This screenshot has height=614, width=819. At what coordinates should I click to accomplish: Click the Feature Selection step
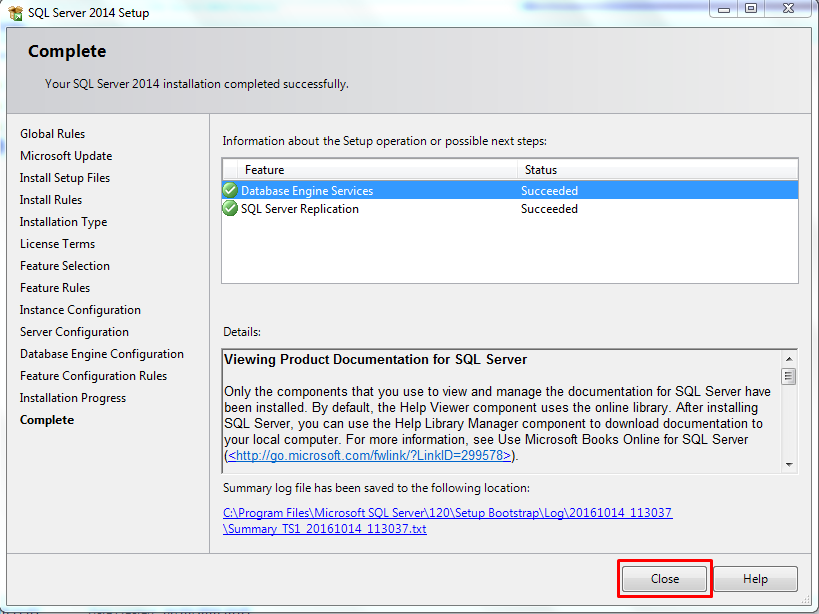65,266
